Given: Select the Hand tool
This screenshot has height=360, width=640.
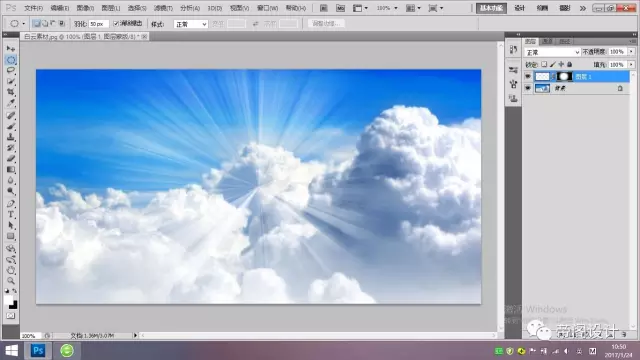Looking at the screenshot, I should pyautogui.click(x=11, y=270).
